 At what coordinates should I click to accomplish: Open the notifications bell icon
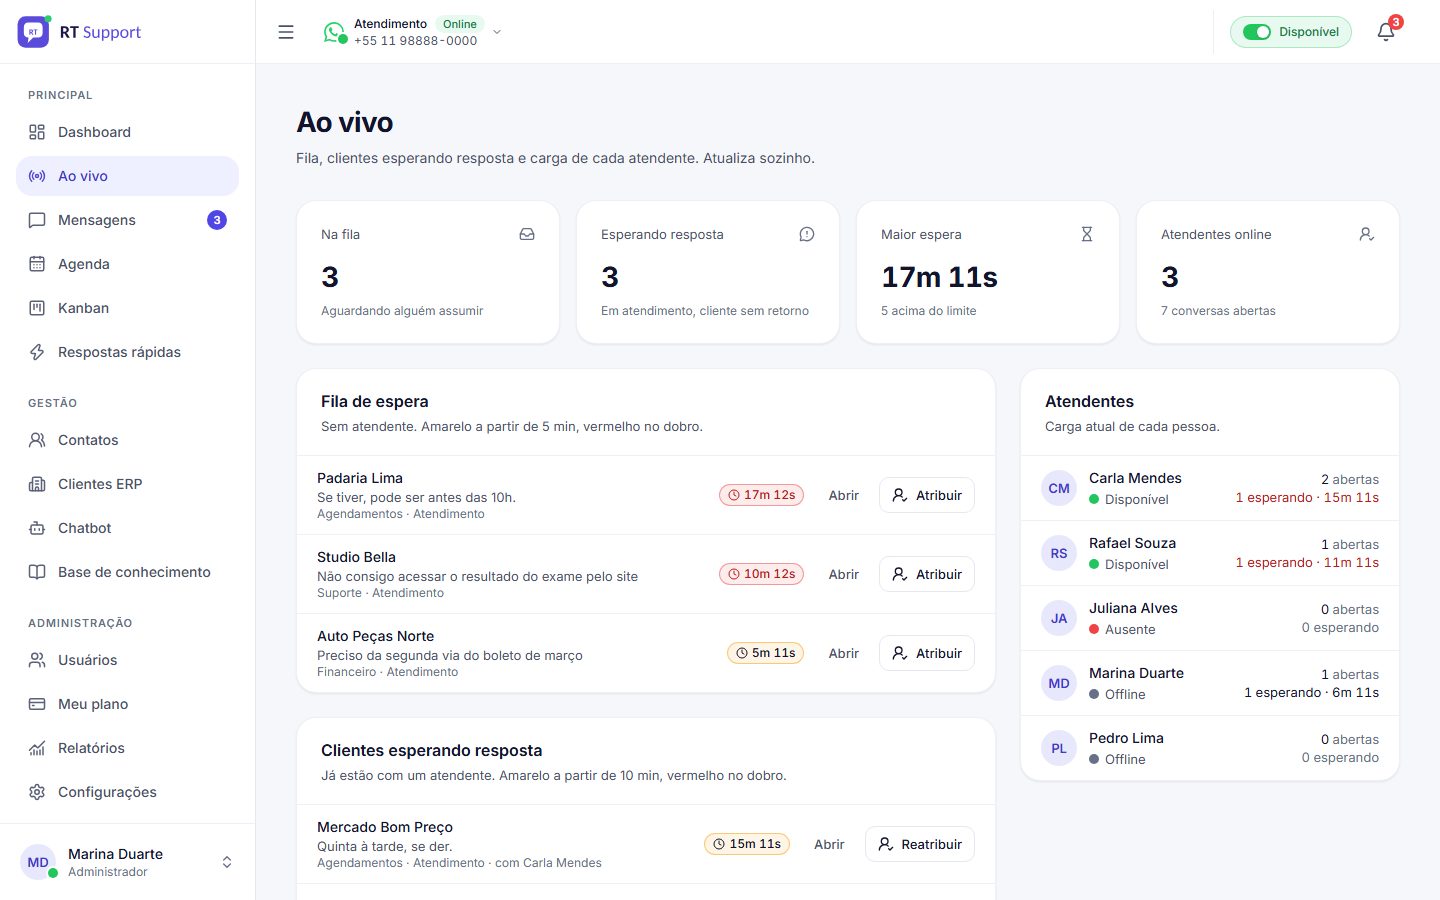1386,32
